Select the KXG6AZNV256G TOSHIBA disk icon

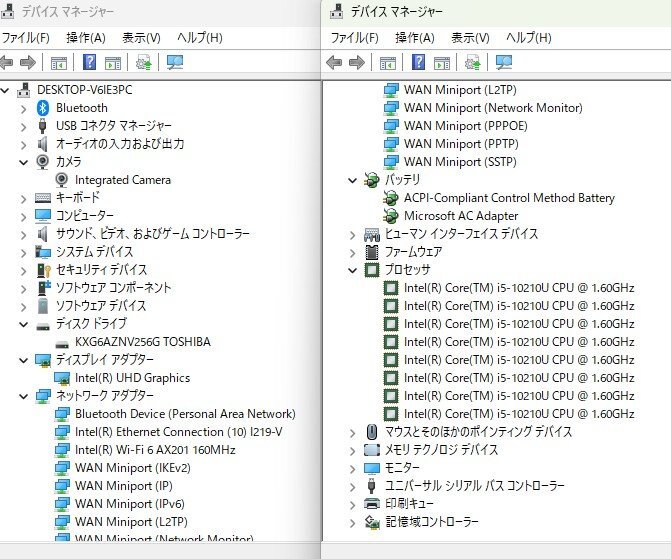(x=62, y=344)
